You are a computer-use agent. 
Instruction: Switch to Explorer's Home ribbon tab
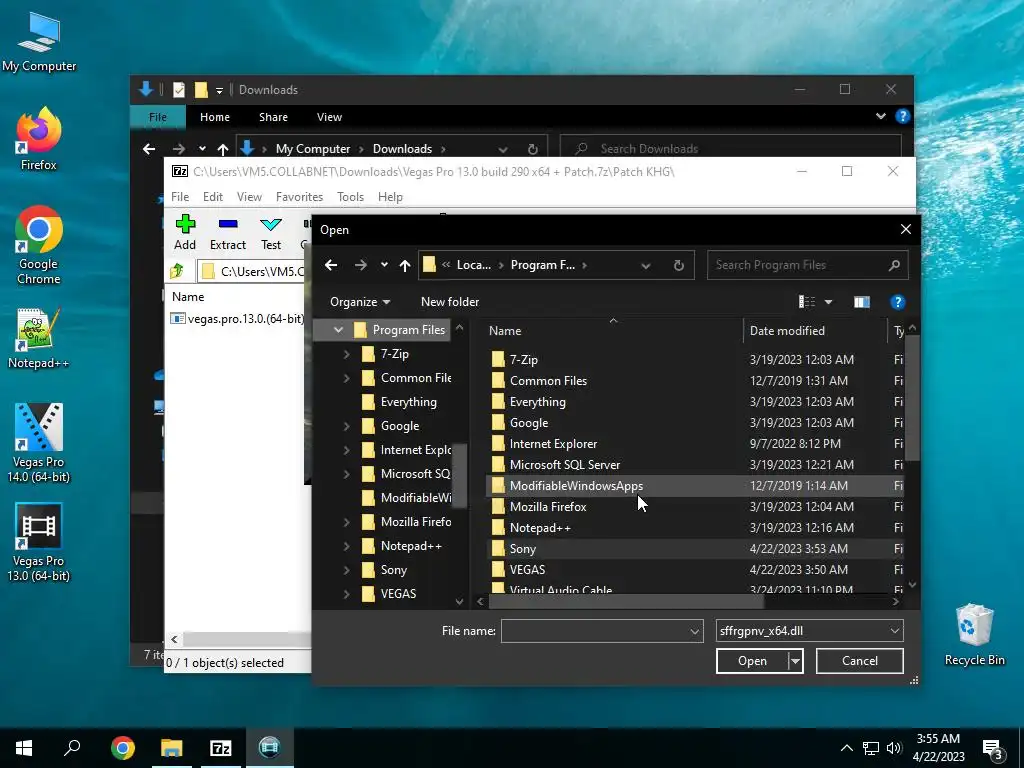coord(215,117)
